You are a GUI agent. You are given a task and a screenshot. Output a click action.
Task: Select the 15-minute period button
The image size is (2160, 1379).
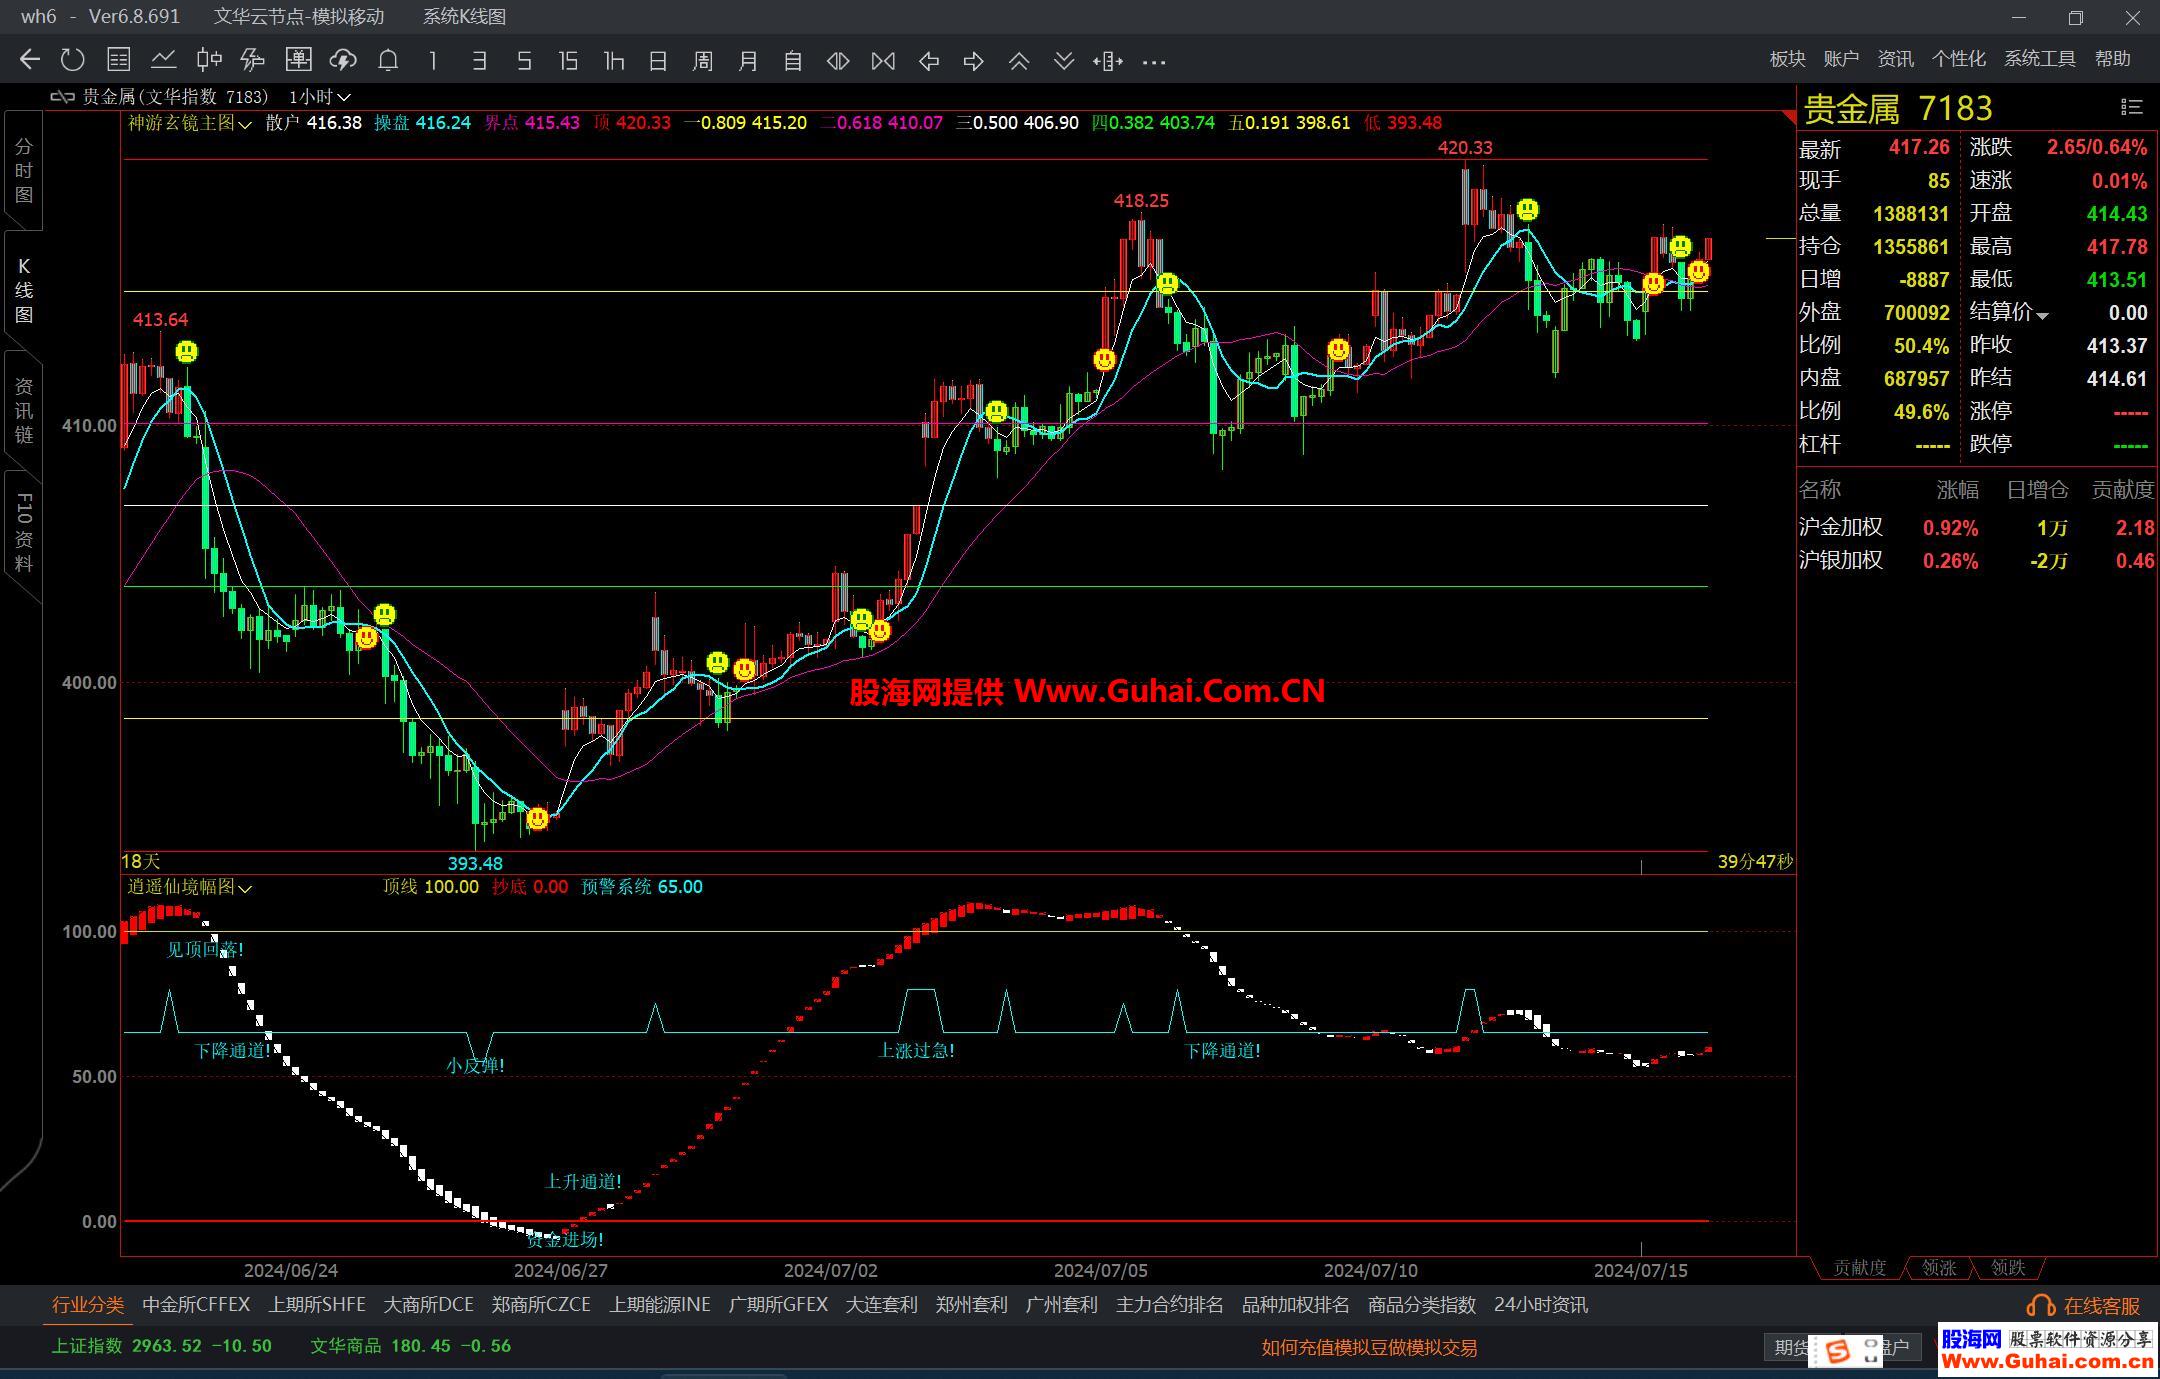click(568, 61)
